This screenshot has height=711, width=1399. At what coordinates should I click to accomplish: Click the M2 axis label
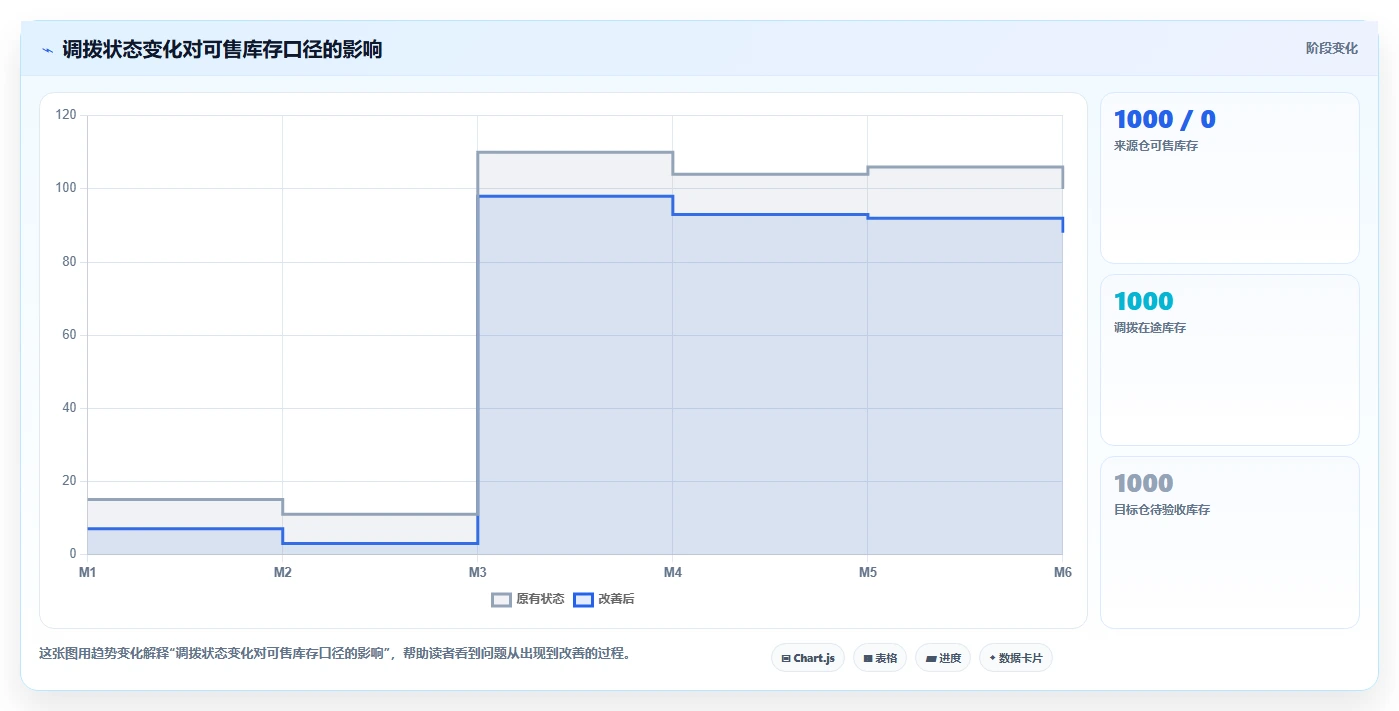click(x=283, y=572)
